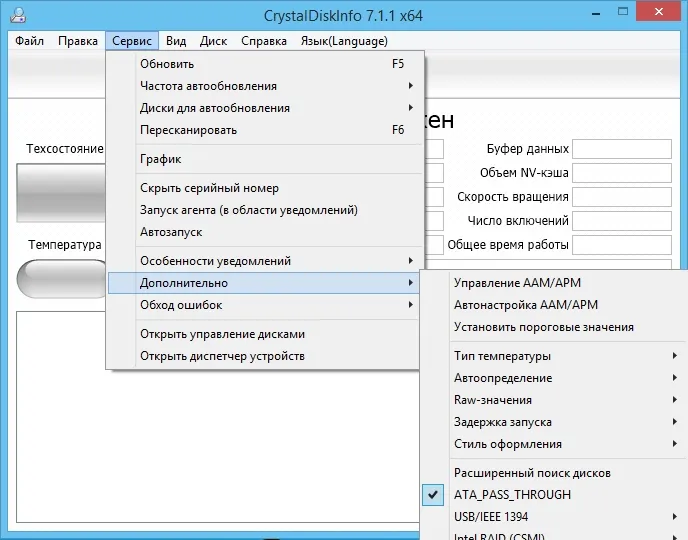Click the Техсостояние status button
The height and width of the screenshot is (540, 688).
[x=61, y=193]
